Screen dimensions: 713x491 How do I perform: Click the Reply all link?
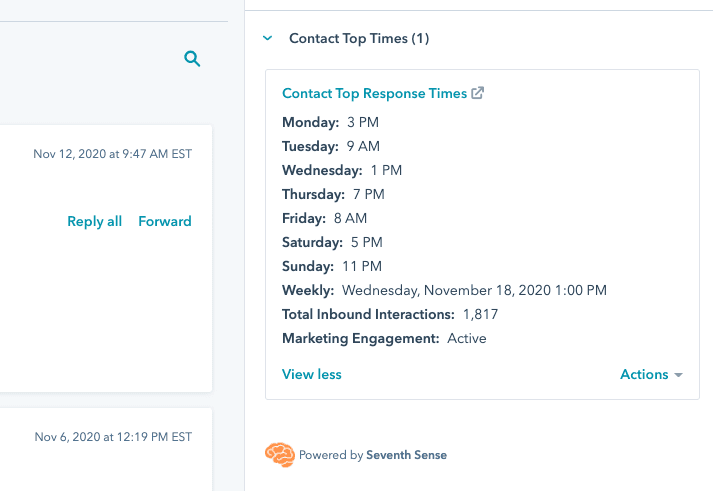tap(94, 221)
